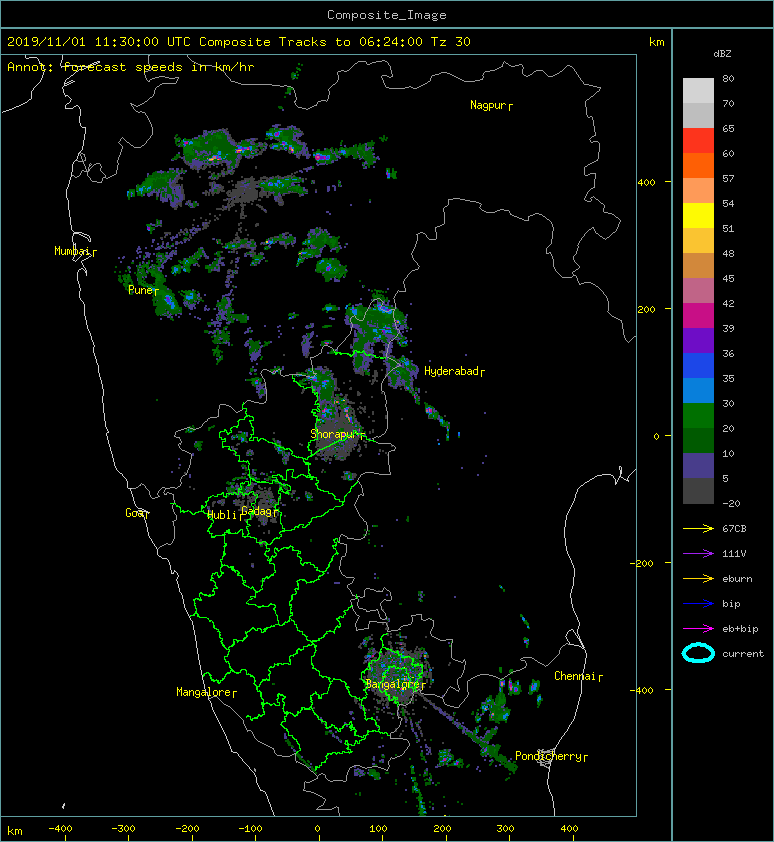This screenshot has width=774, height=842.
Task: Click the Pune city label
Action: tap(143, 291)
